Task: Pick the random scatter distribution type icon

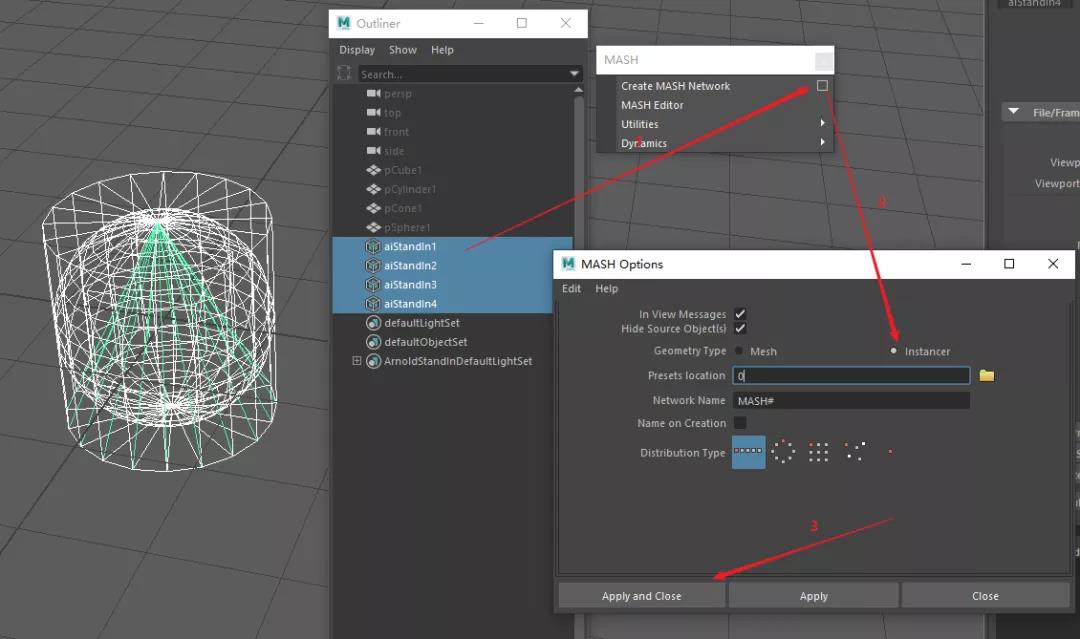Action: click(x=855, y=451)
